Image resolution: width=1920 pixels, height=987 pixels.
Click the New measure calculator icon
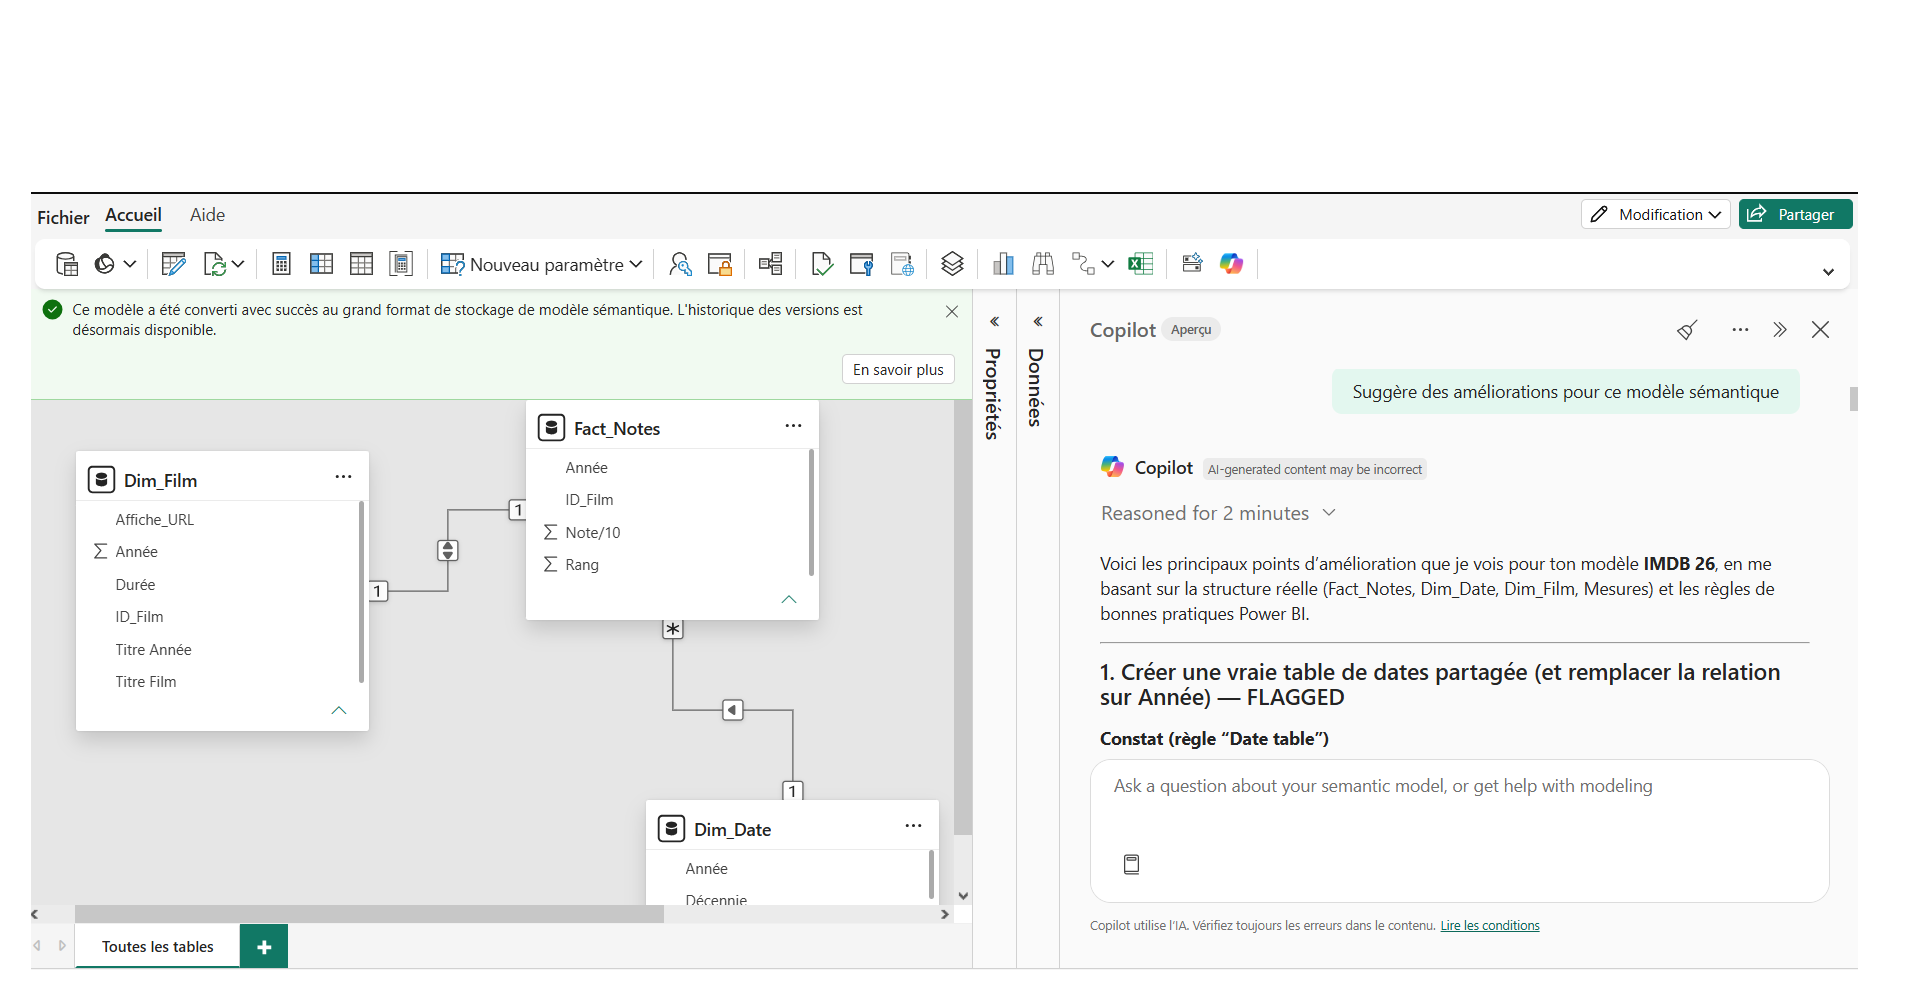281,264
